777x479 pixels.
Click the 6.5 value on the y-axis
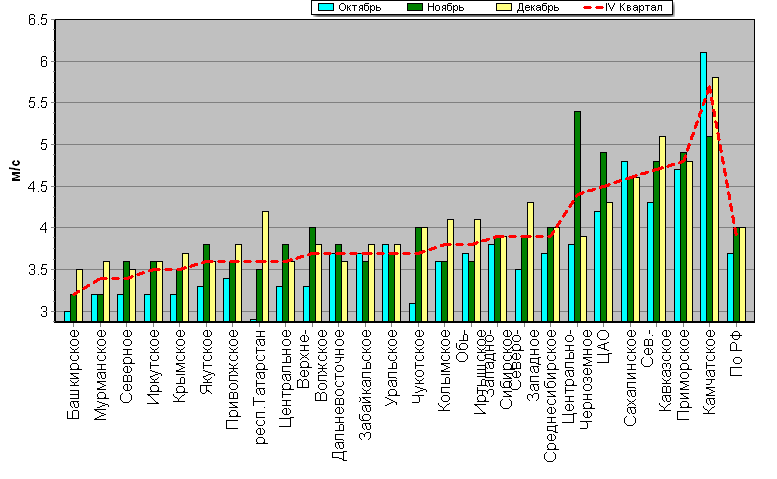click(38, 20)
